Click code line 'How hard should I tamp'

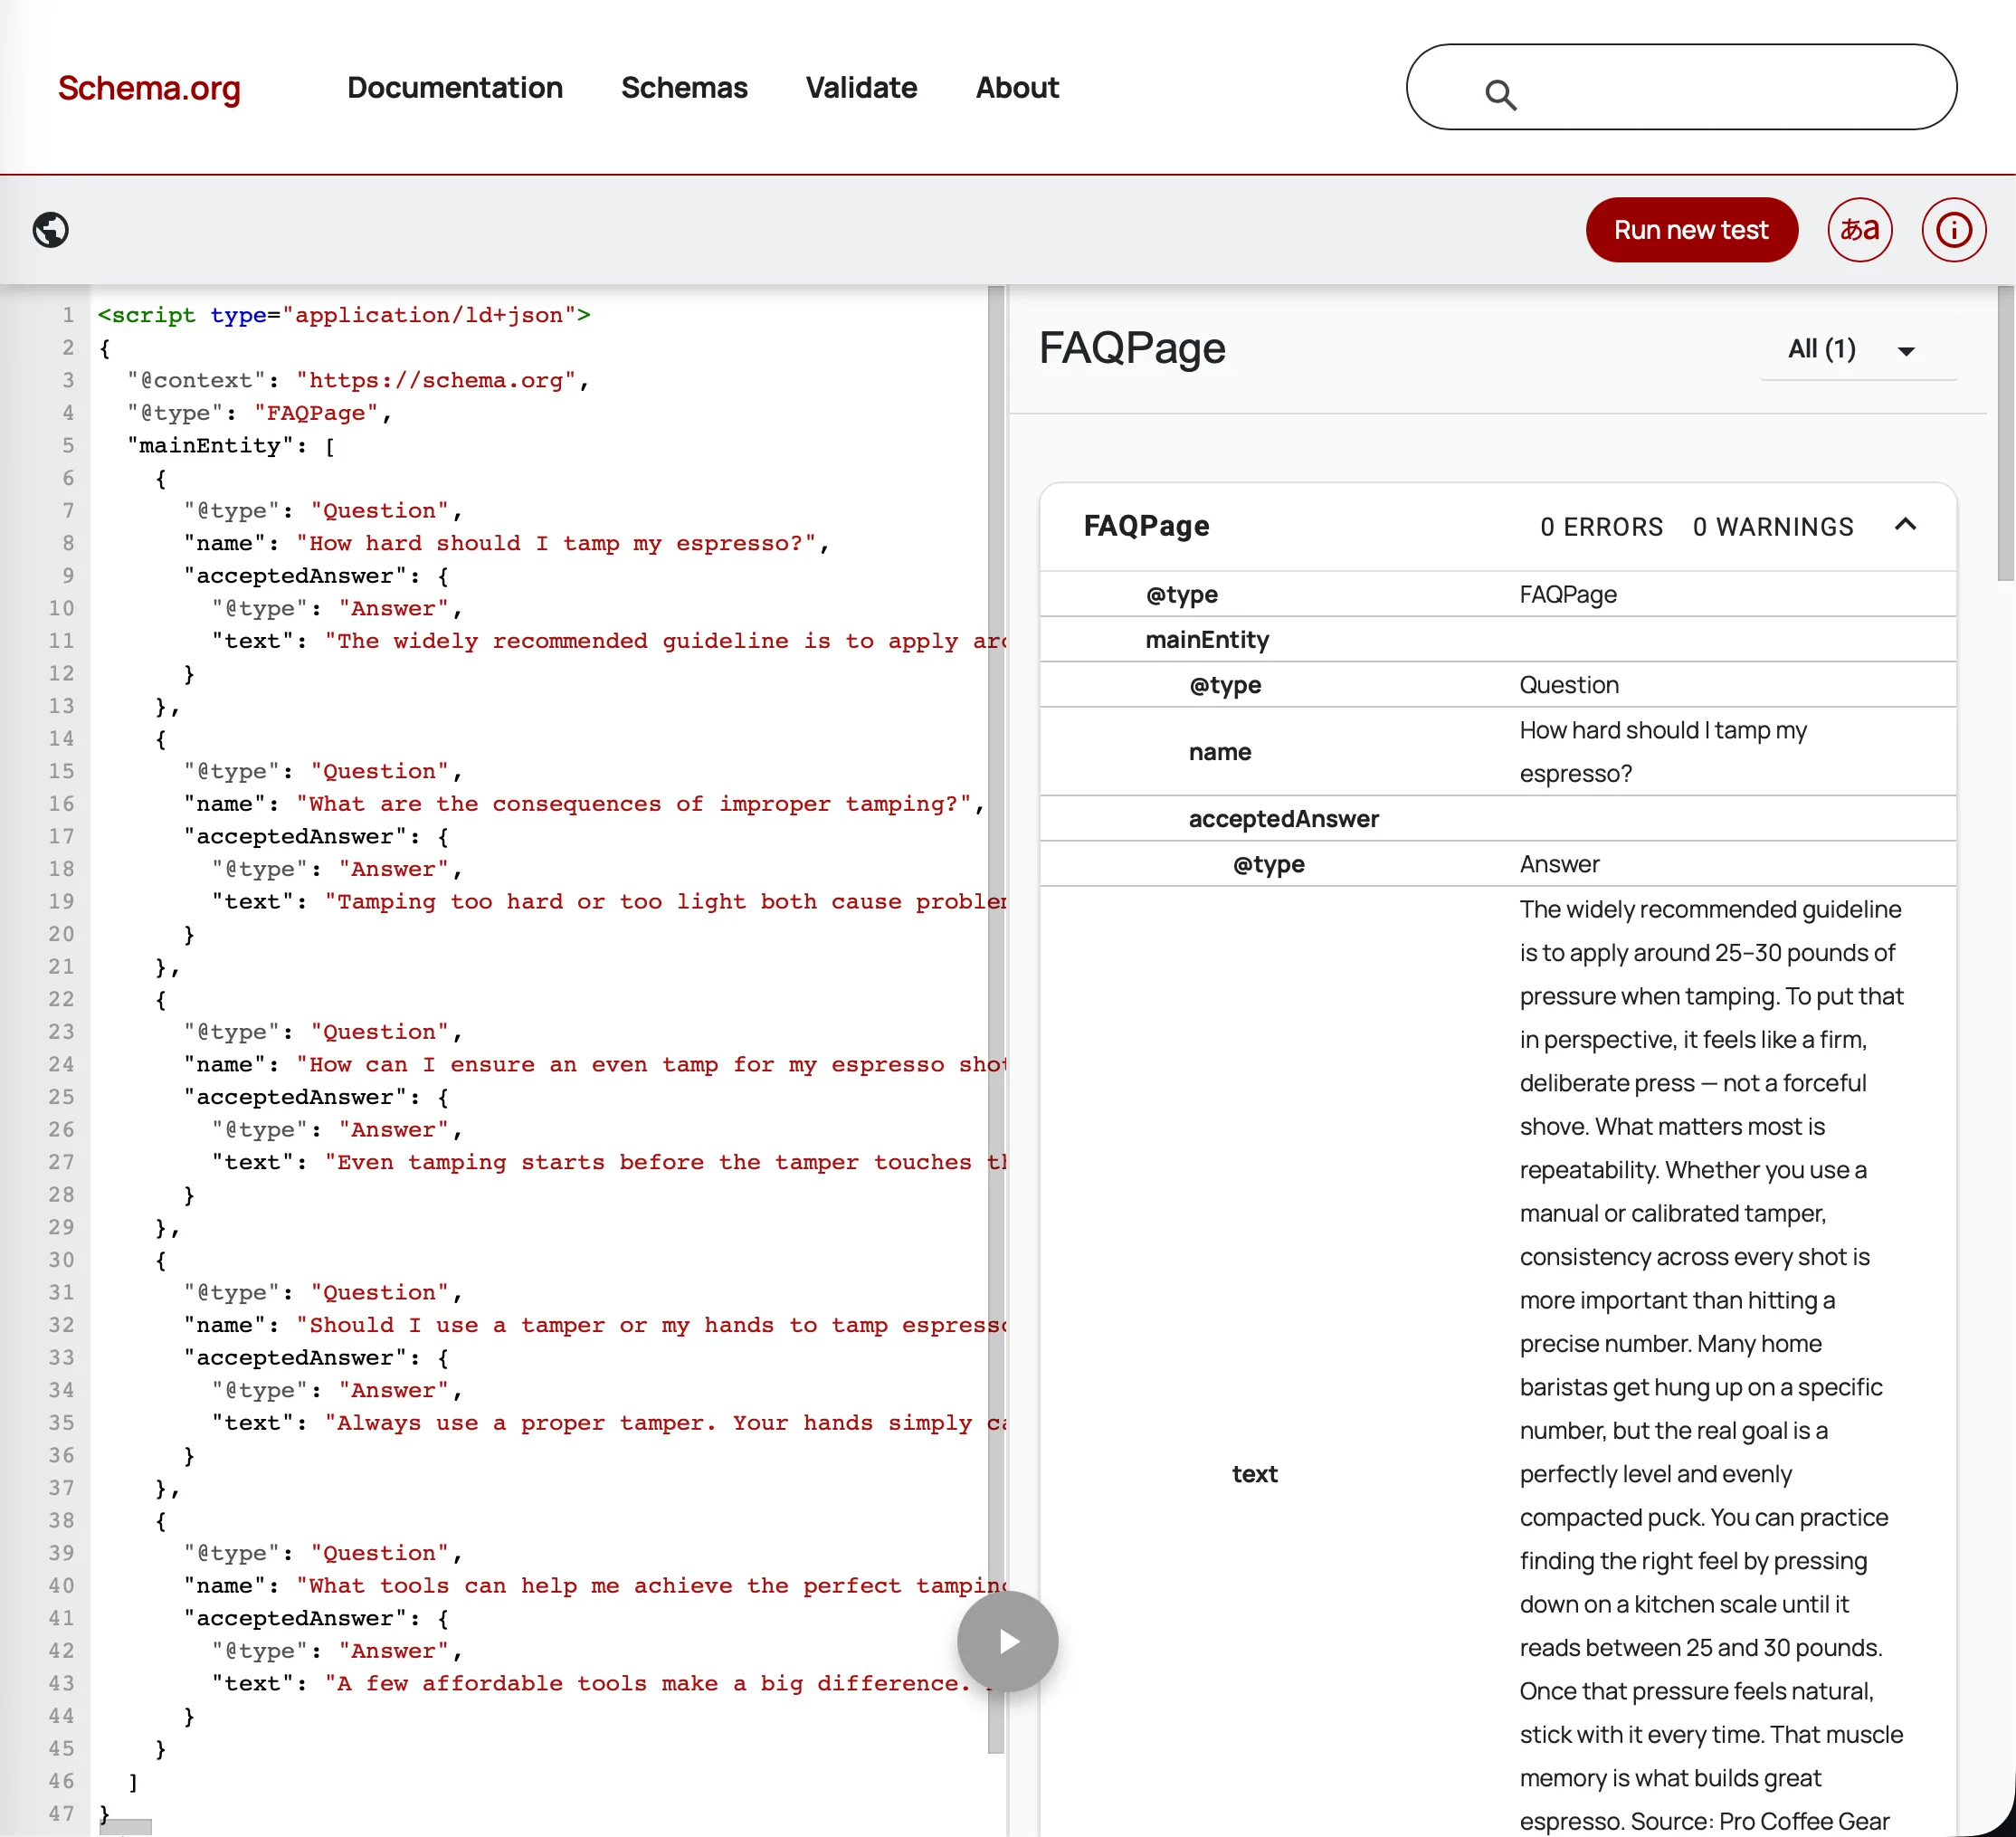(x=507, y=543)
